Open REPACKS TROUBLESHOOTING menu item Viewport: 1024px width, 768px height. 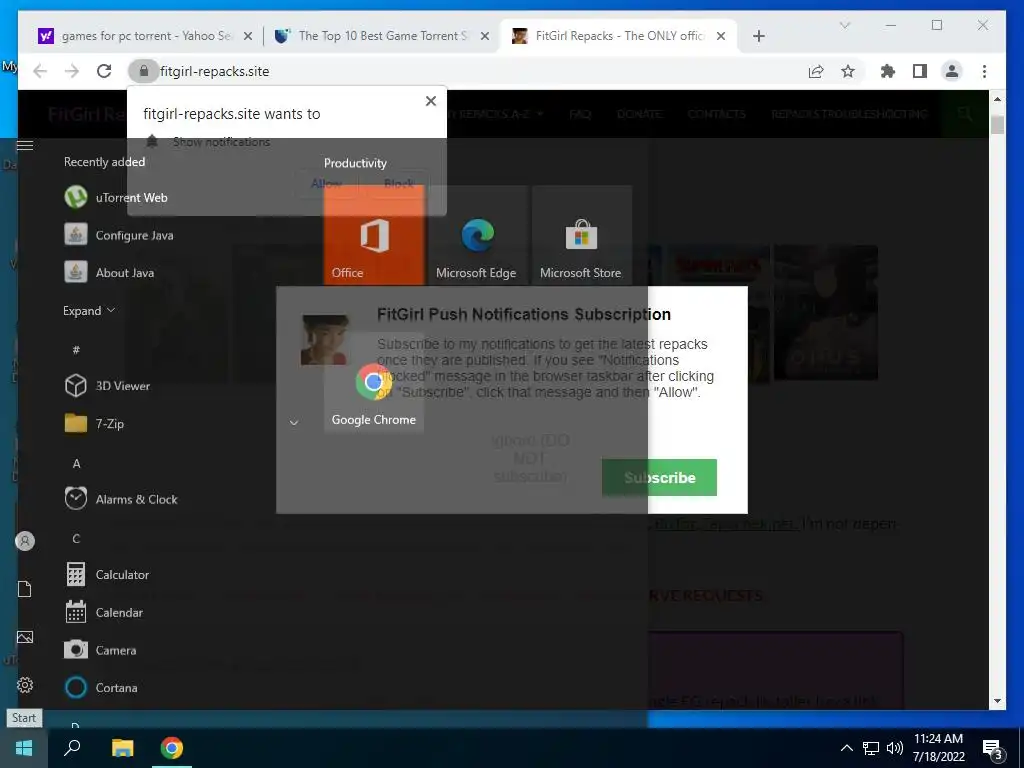click(x=849, y=114)
